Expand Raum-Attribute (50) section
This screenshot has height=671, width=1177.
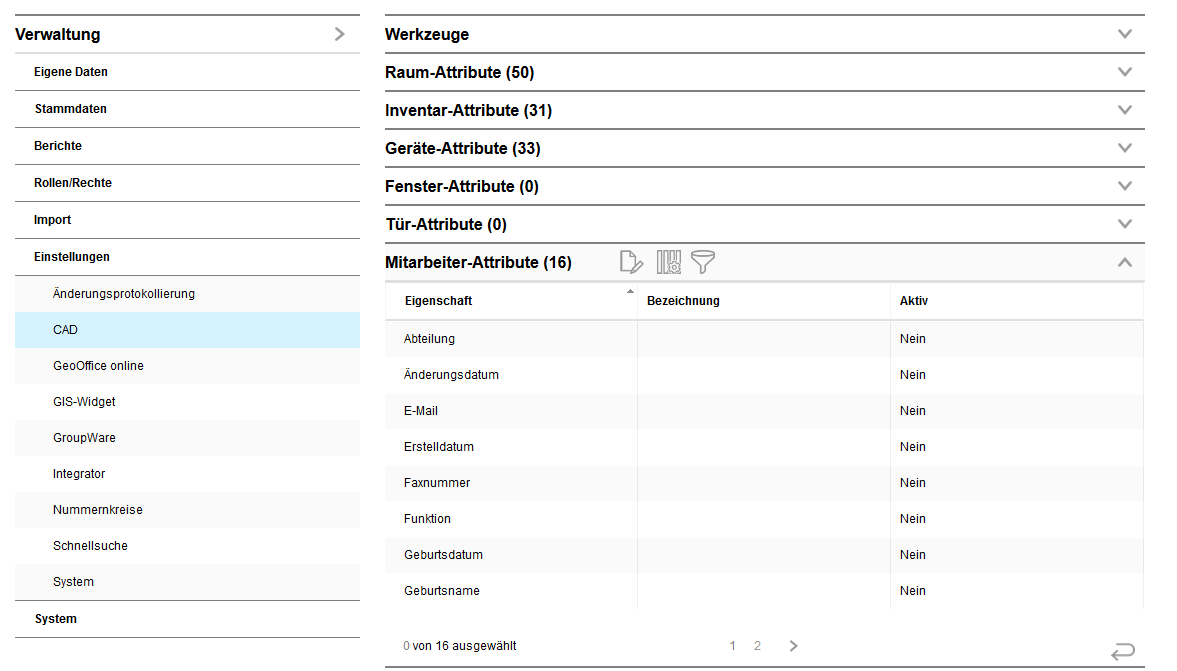tap(1125, 72)
